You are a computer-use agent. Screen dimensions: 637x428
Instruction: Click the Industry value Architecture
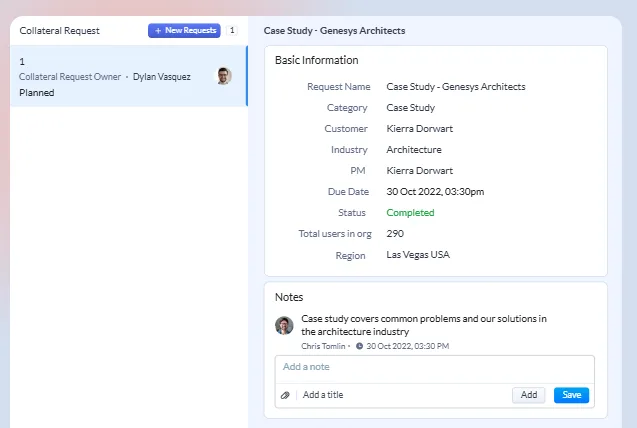pyautogui.click(x=414, y=150)
